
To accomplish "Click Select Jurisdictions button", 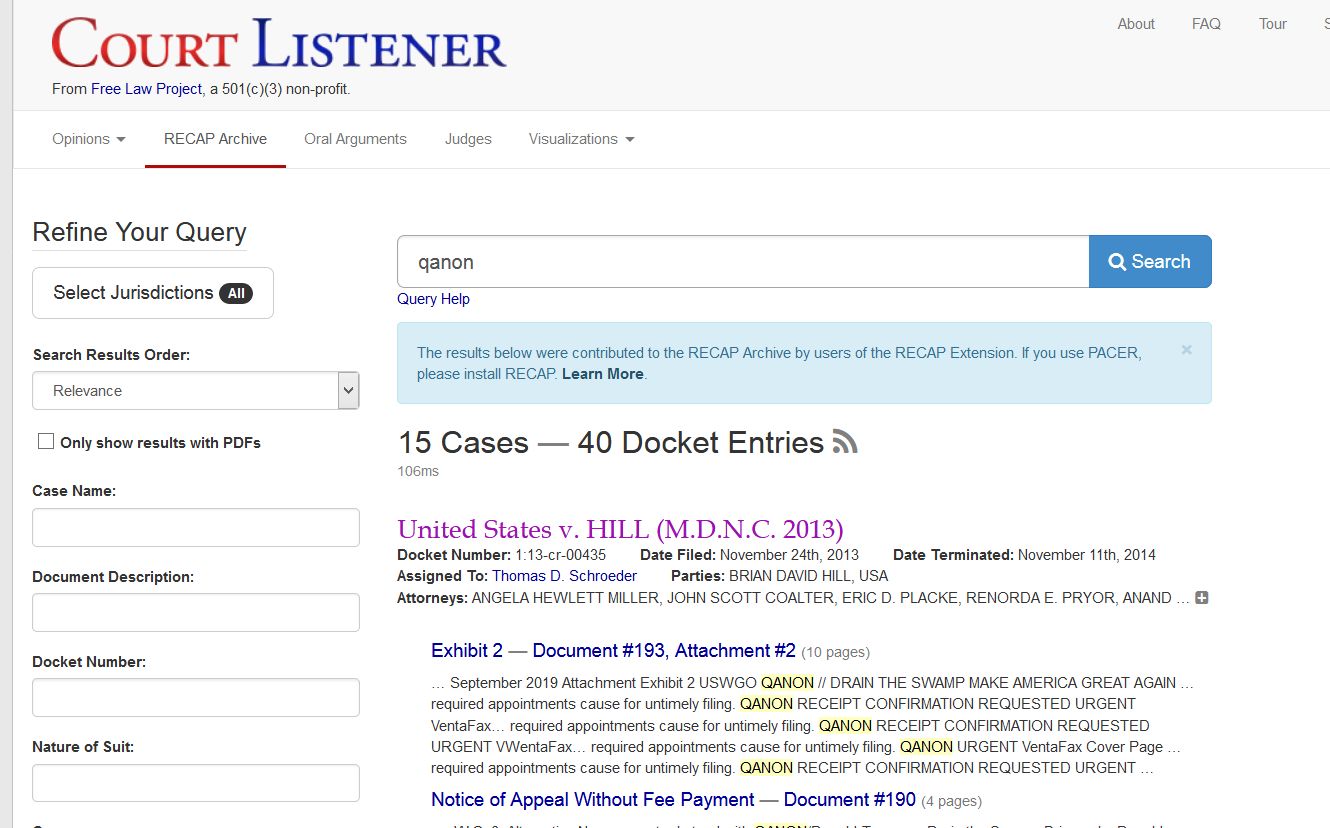I will point(153,293).
